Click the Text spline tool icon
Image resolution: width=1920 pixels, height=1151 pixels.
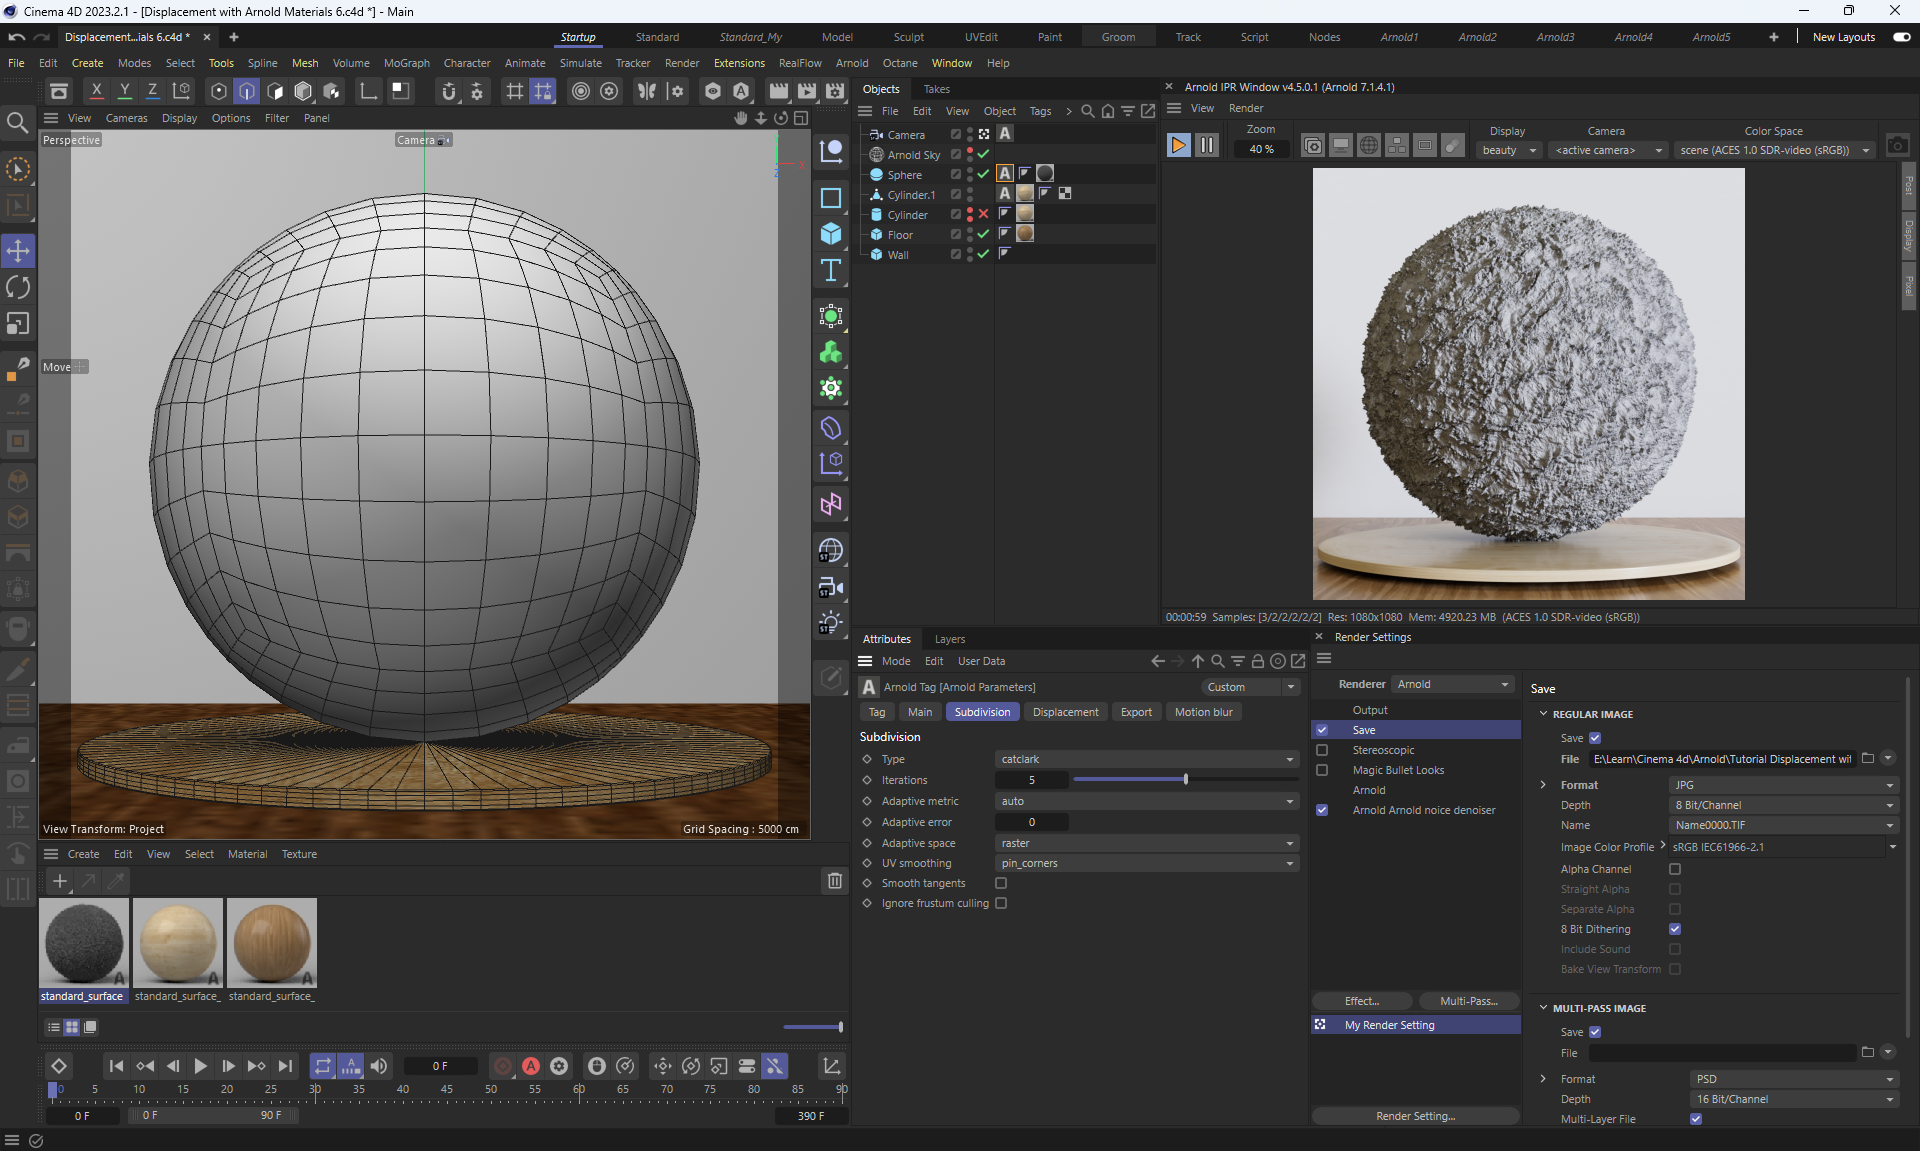click(831, 271)
